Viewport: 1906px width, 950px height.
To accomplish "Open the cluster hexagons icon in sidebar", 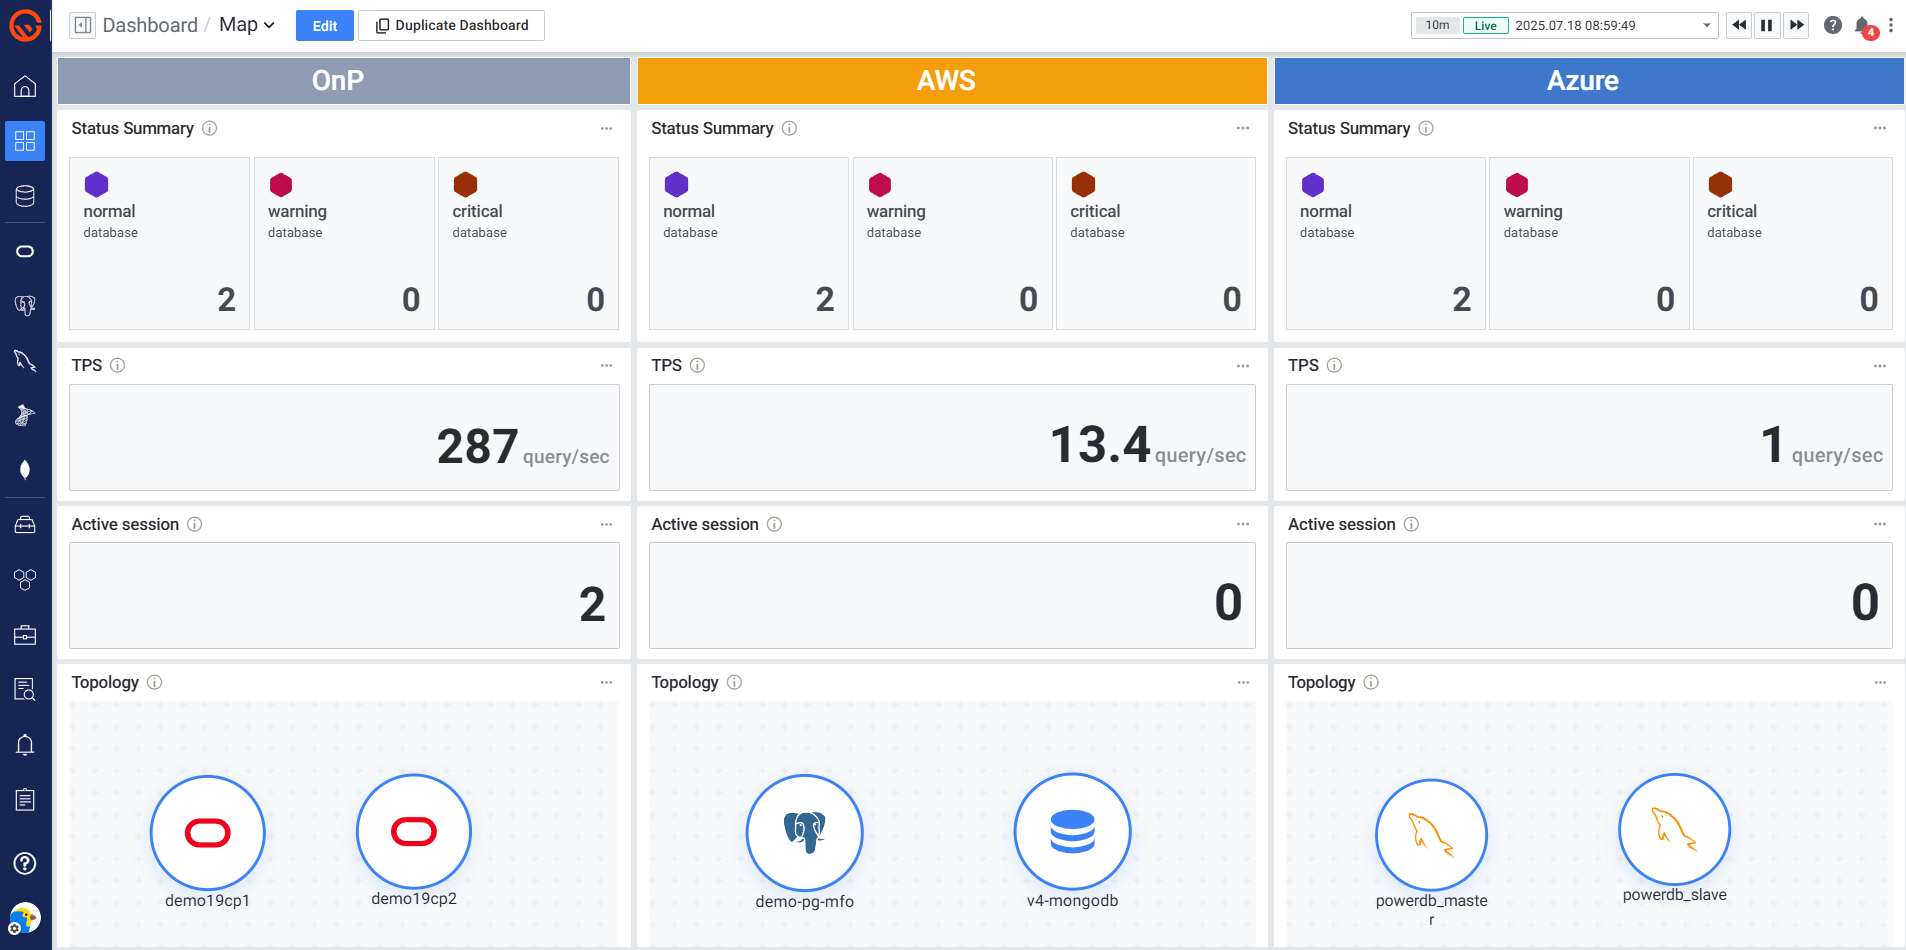I will click(x=25, y=580).
